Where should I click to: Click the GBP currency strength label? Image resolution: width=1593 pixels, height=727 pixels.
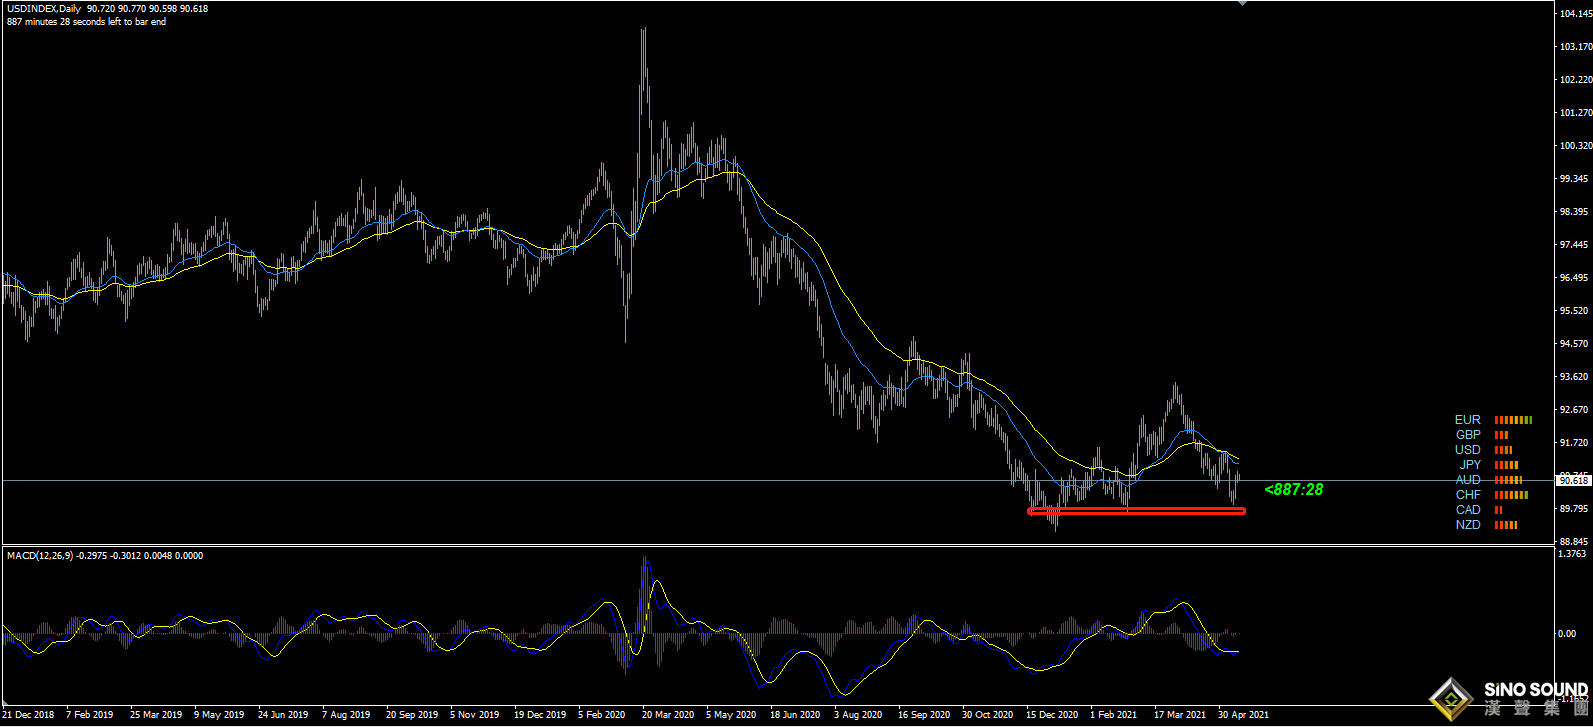coord(1467,435)
